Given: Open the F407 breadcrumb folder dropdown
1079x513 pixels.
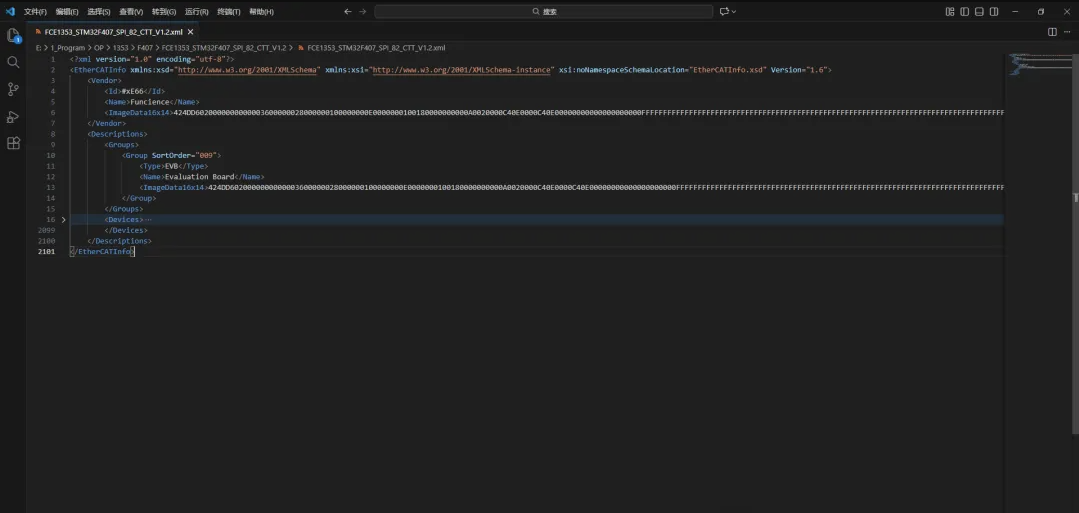Looking at the screenshot, I should click(x=145, y=48).
